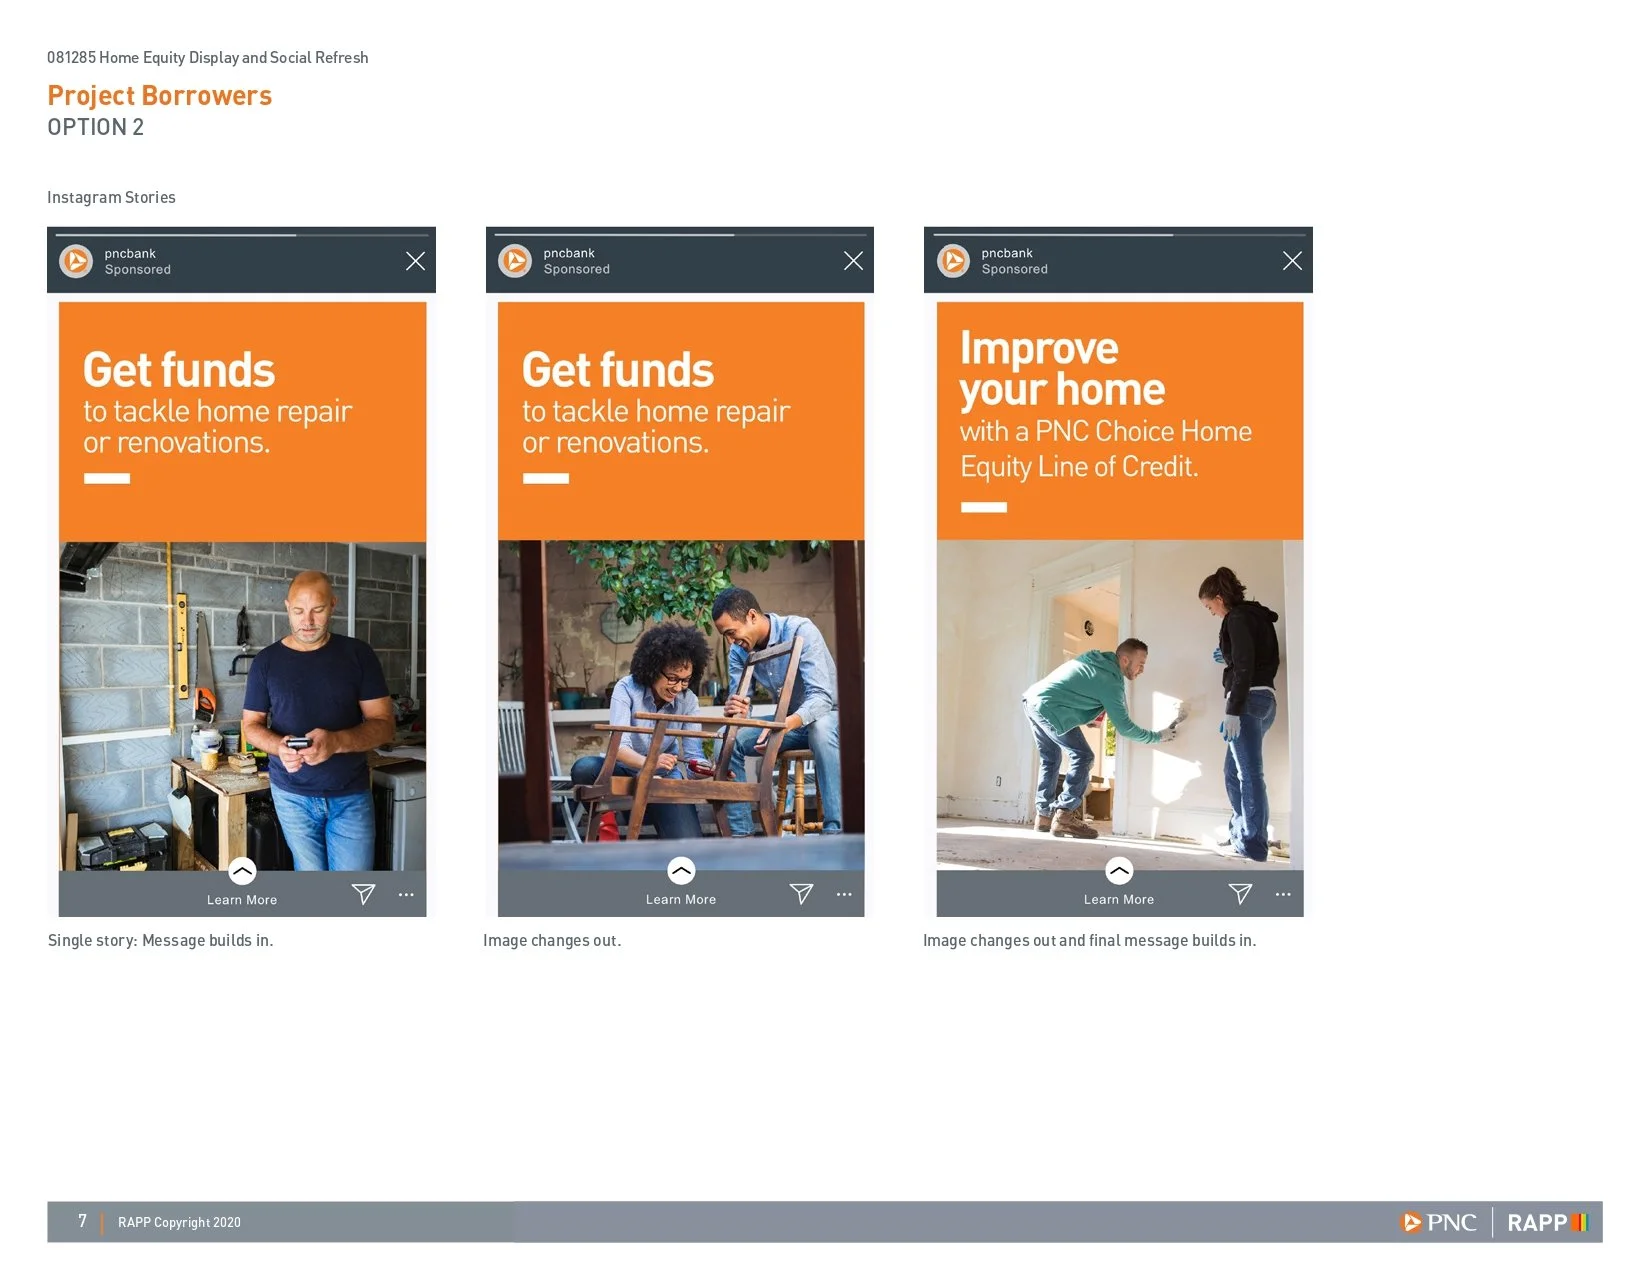Click caption 'Single story: Message builds in.'
The width and height of the screenshot is (1650, 1275).
[x=160, y=941]
